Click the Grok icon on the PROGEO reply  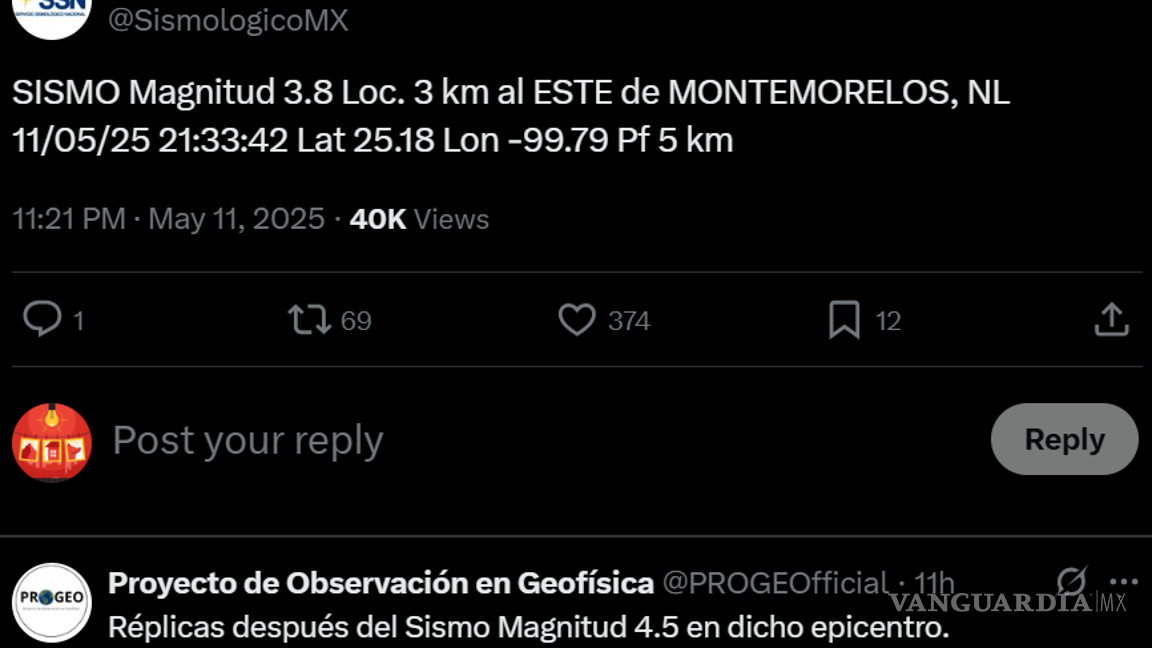1072,581
